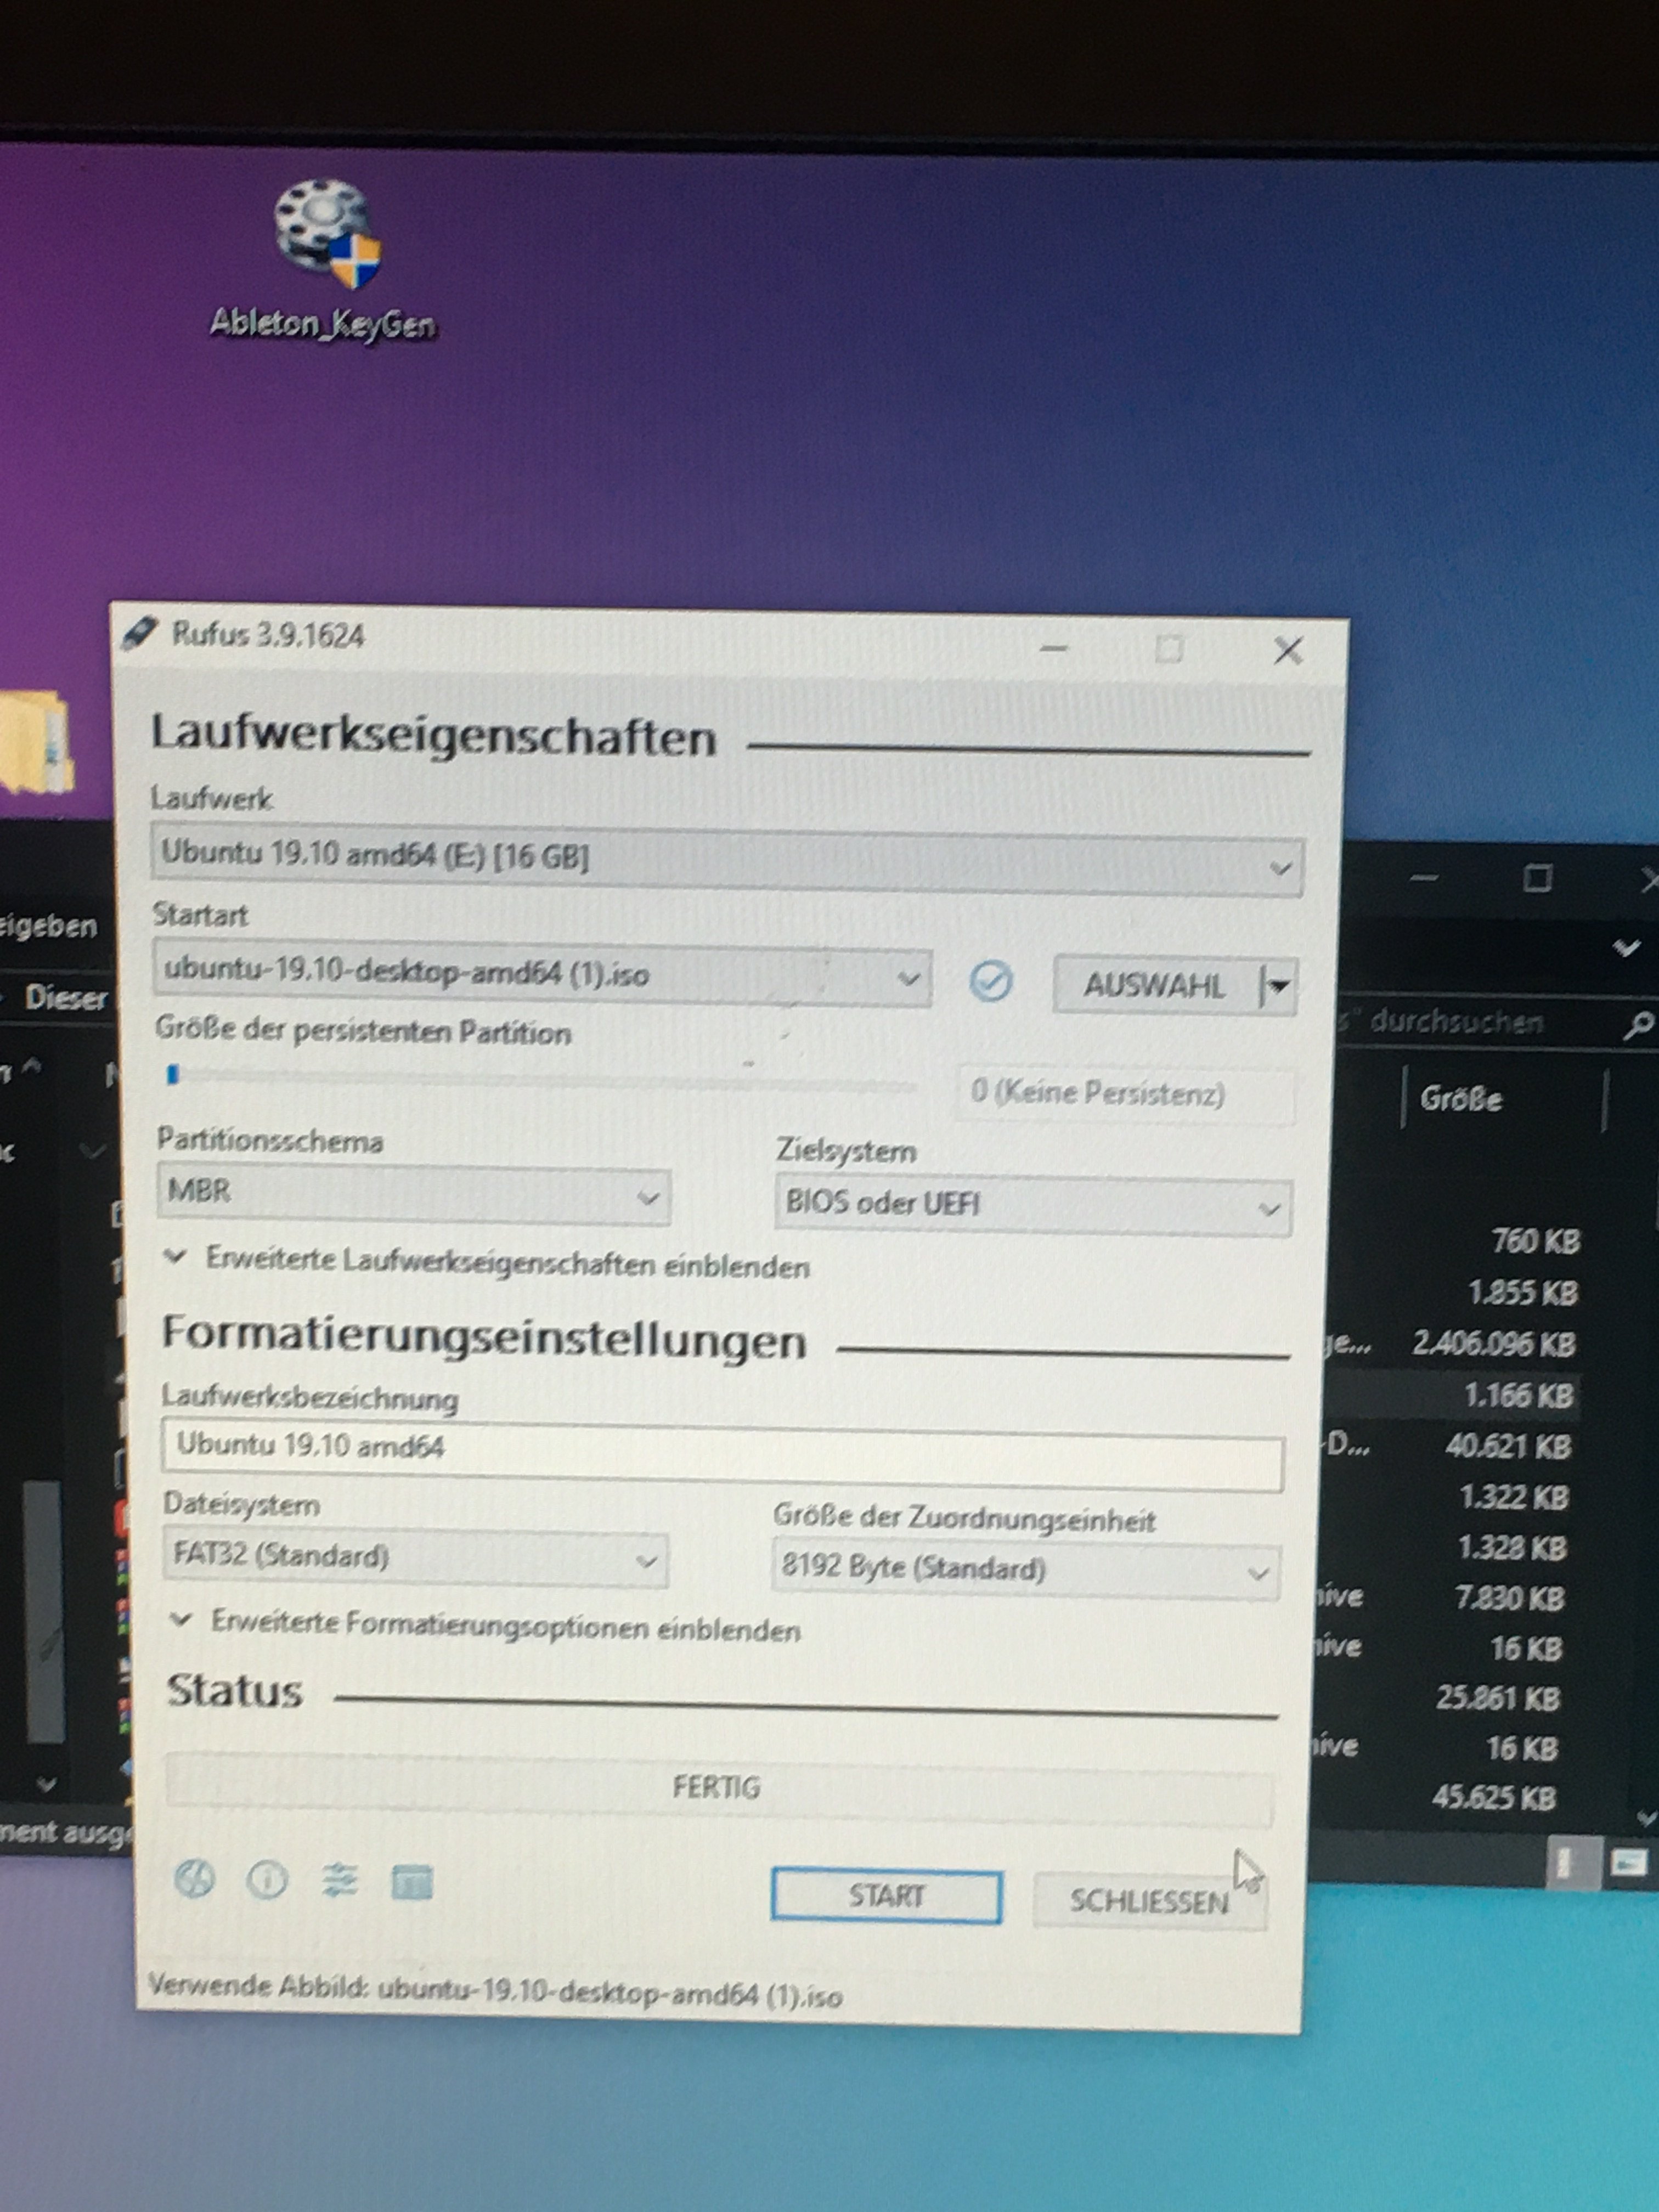Click the Rufus app icon in title bar
Image resolution: width=1659 pixels, height=2212 pixels.
coord(140,633)
